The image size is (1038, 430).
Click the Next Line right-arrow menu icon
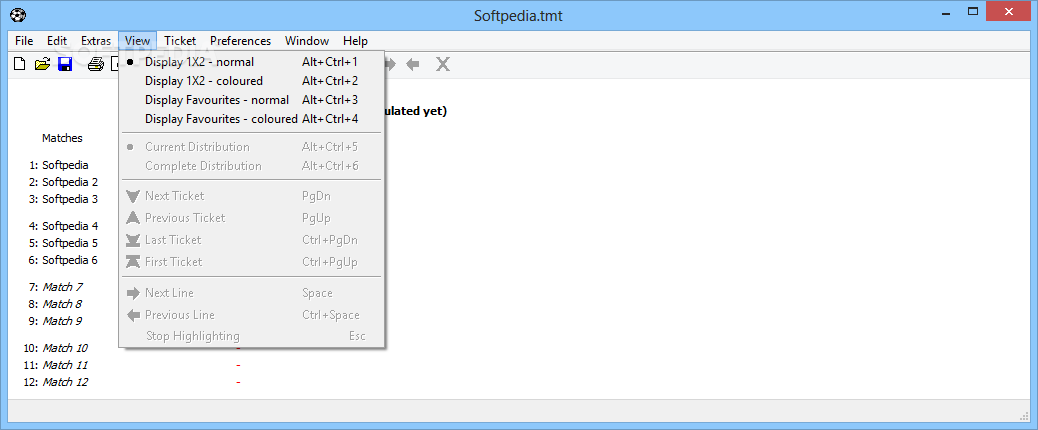pyautogui.click(x=133, y=293)
